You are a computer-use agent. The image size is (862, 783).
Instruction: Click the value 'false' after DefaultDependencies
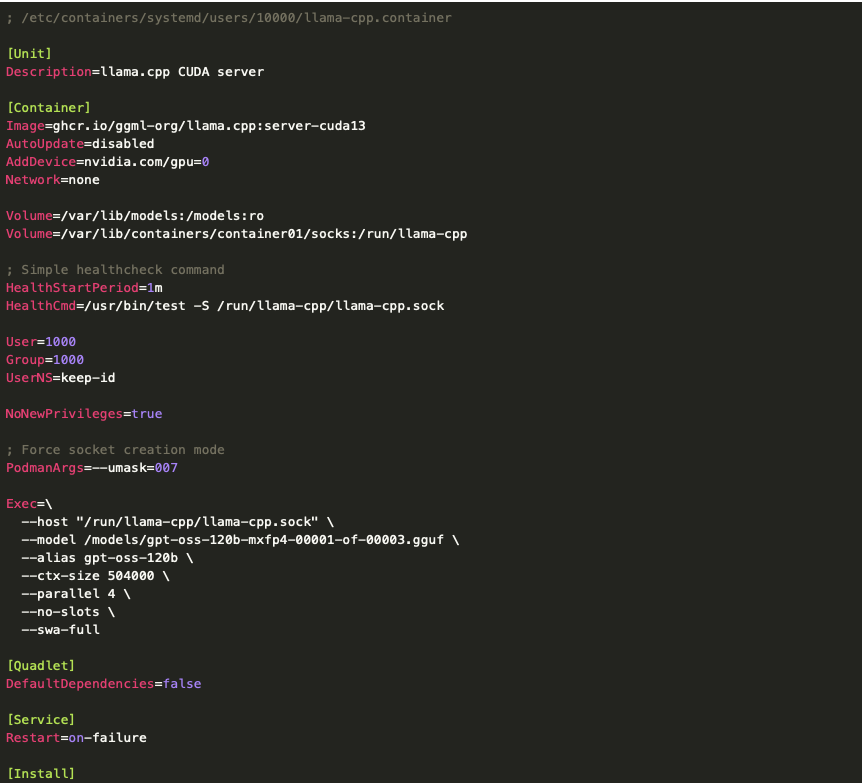click(x=182, y=684)
